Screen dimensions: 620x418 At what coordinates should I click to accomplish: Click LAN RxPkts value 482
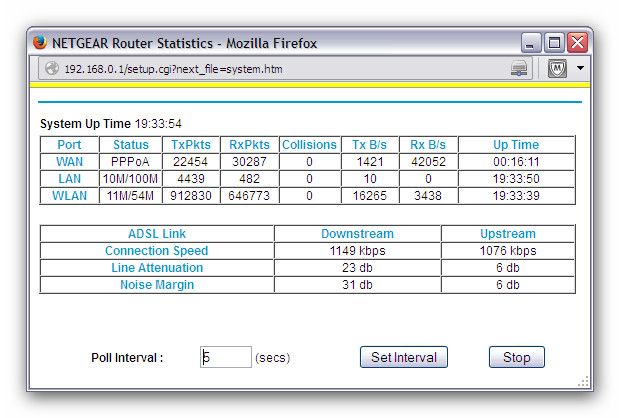(250, 179)
